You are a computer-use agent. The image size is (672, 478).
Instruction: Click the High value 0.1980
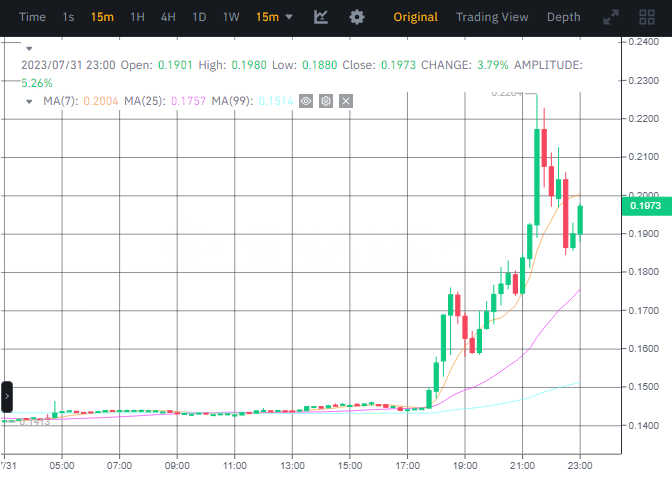tap(249, 65)
